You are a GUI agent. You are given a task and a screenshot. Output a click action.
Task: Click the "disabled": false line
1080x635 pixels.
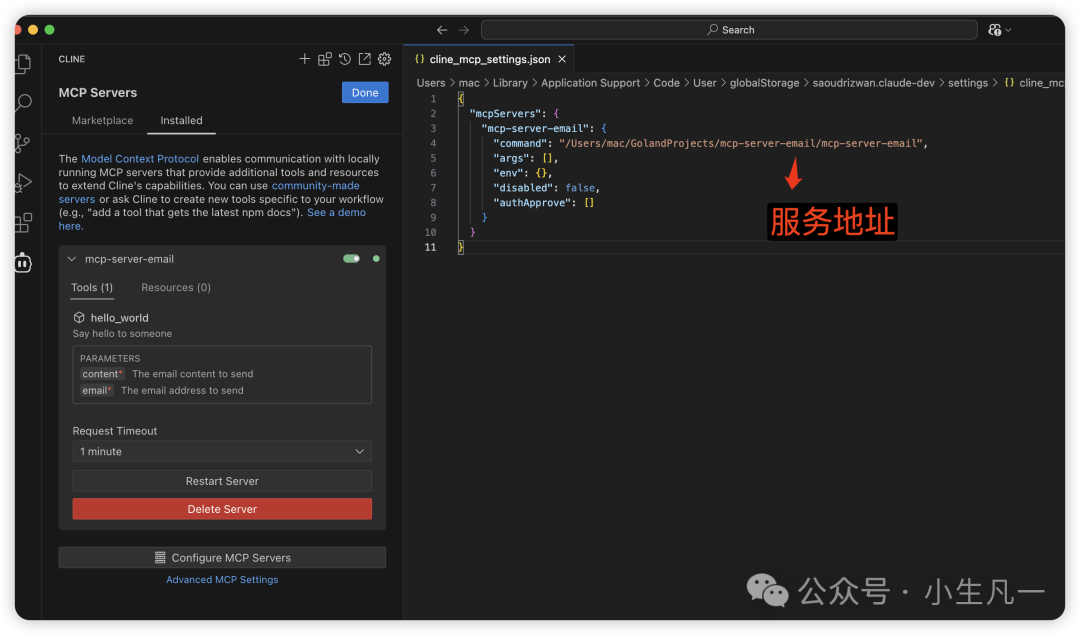[546, 188]
